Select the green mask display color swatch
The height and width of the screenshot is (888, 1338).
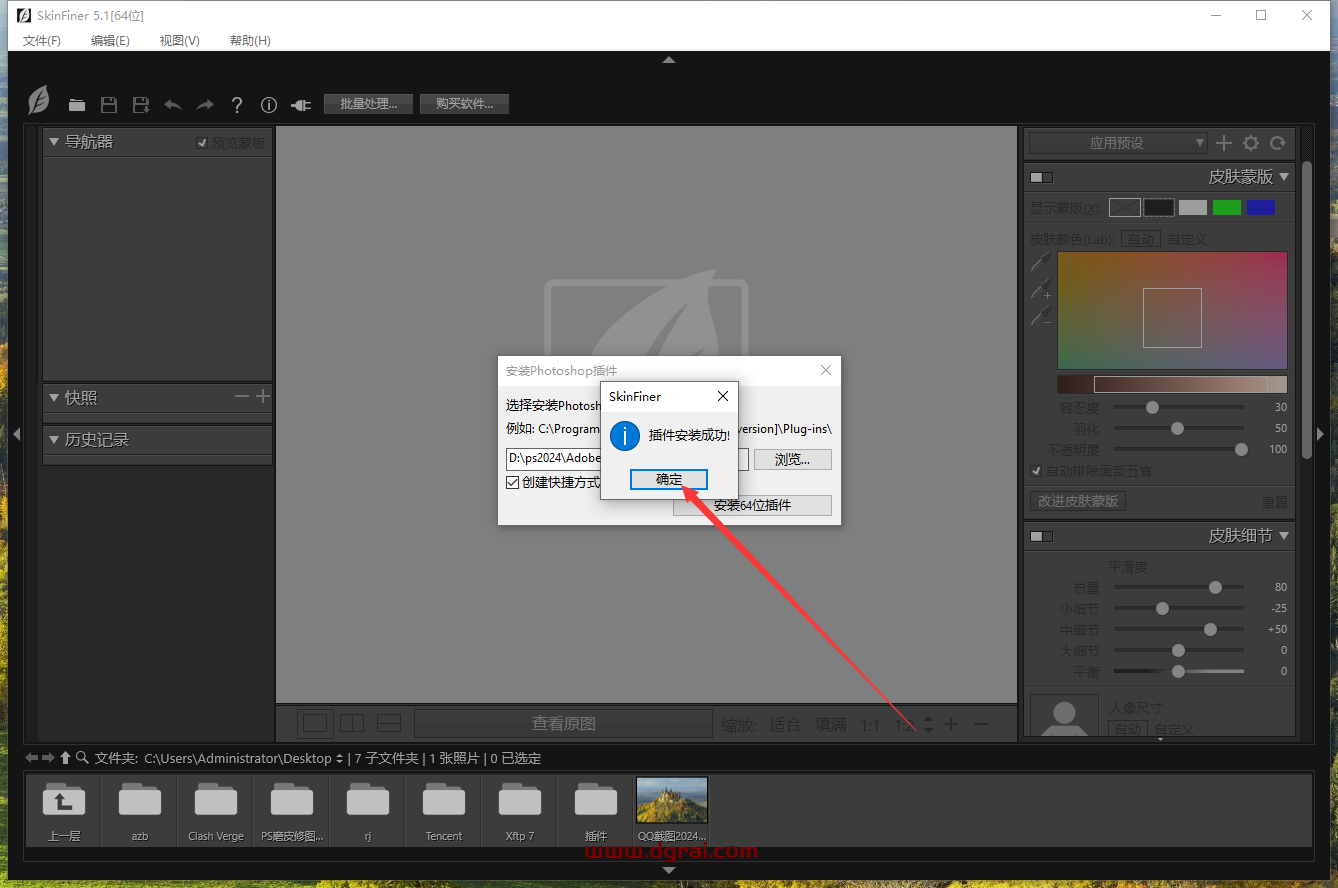(1227, 208)
